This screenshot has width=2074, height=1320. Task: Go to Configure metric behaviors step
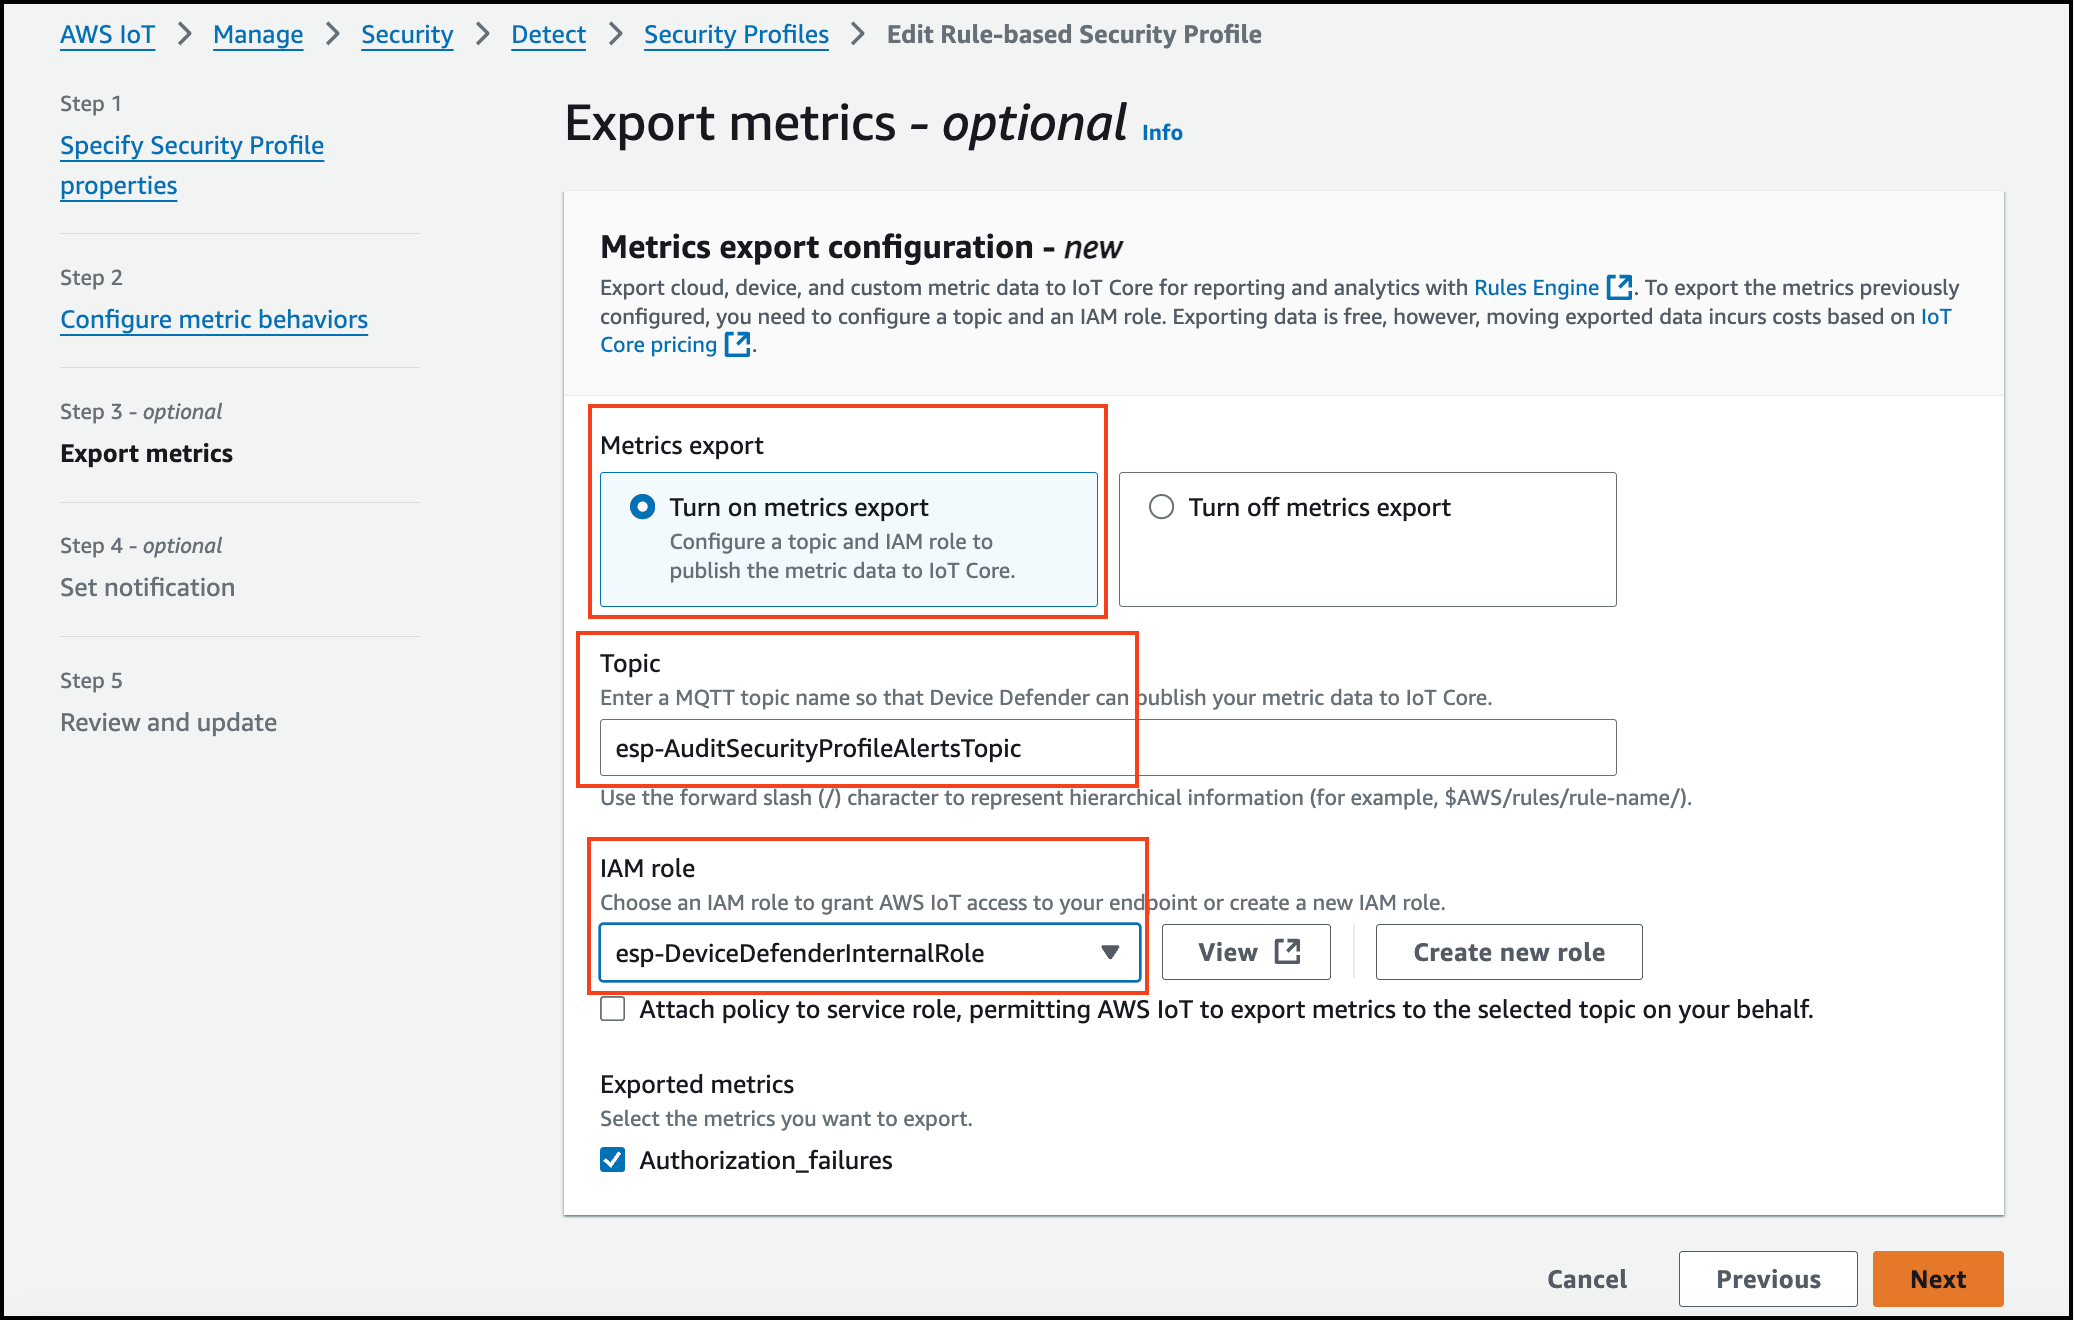pyautogui.click(x=214, y=320)
